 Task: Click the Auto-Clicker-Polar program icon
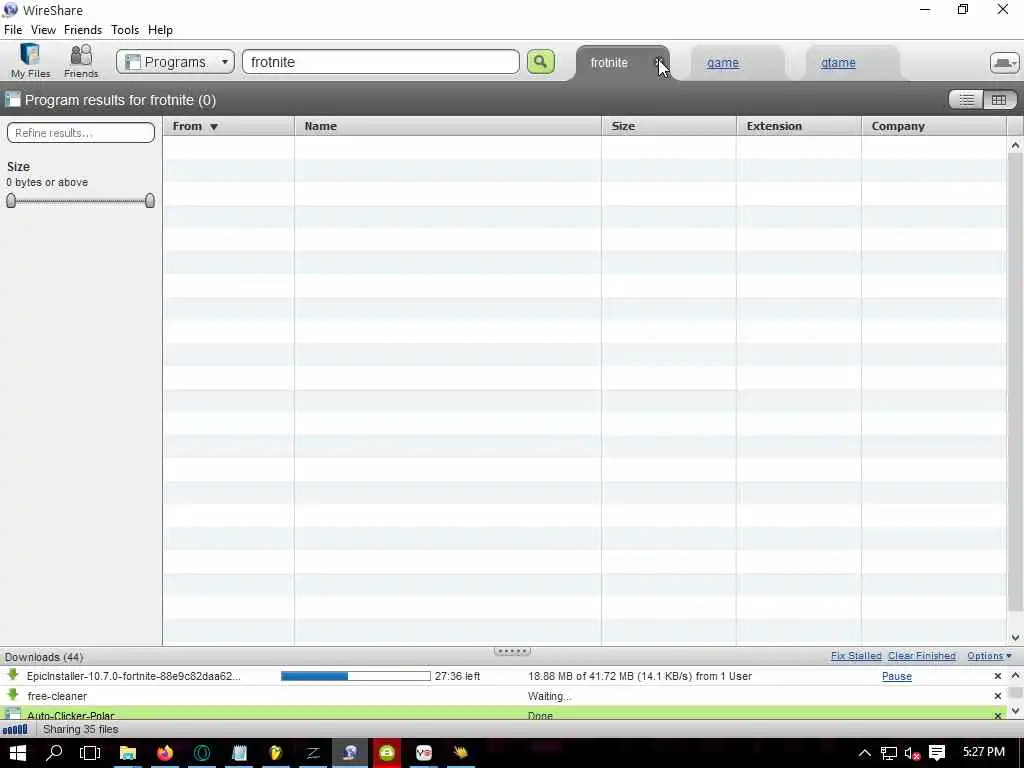pyautogui.click(x=12, y=714)
